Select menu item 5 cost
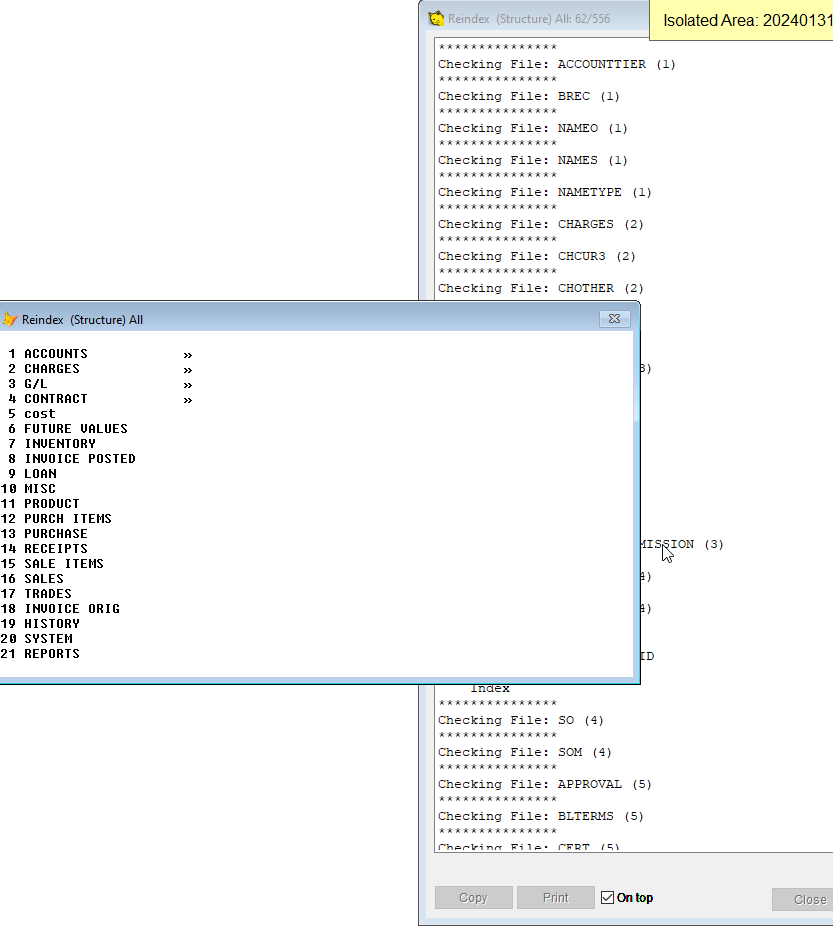Screen dimensions: 833x927 (32, 414)
